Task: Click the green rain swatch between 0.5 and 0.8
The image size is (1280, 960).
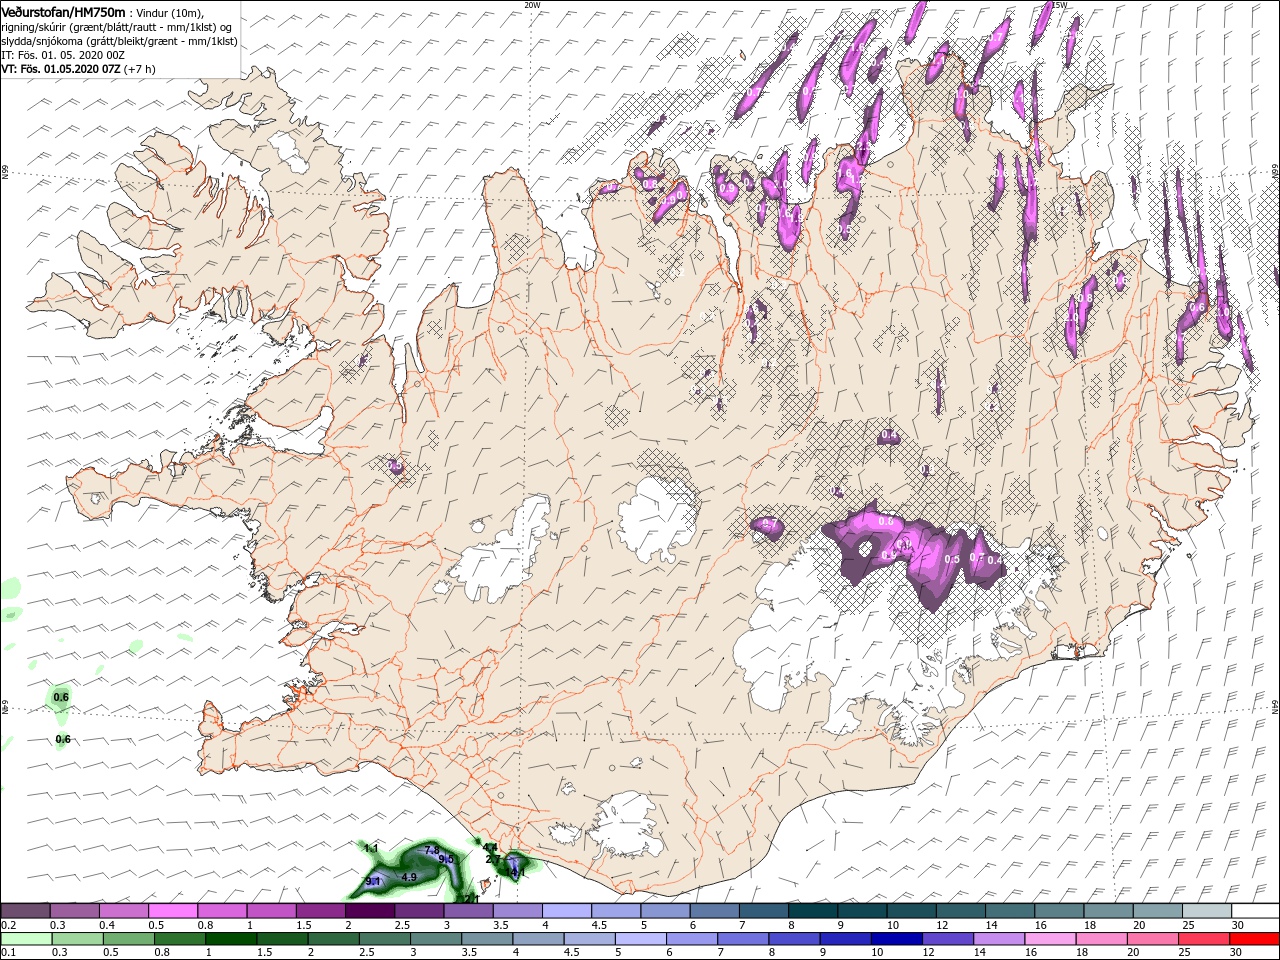Action: (128, 939)
